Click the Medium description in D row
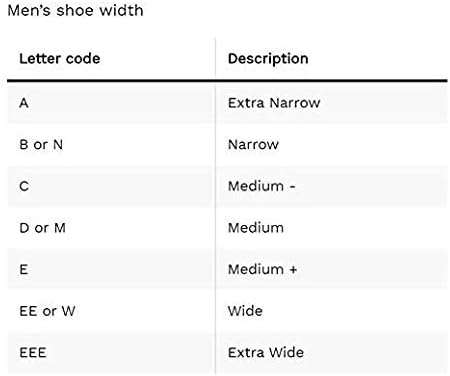This screenshot has height=376, width=450. pos(256,228)
